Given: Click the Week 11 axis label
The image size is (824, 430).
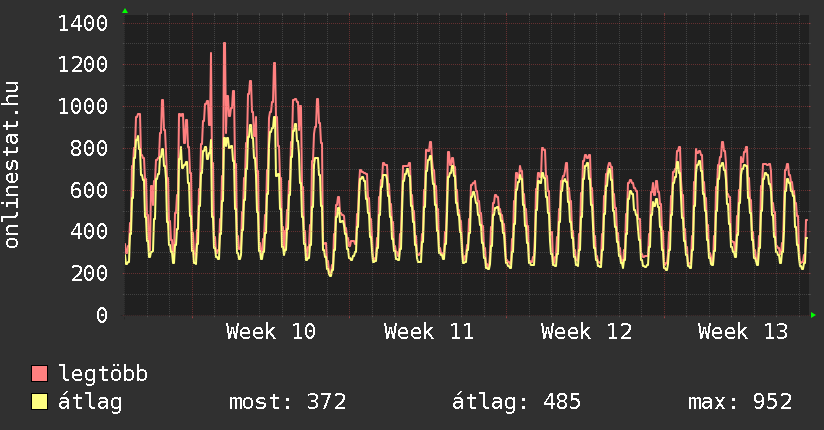Looking at the screenshot, I should (428, 332).
